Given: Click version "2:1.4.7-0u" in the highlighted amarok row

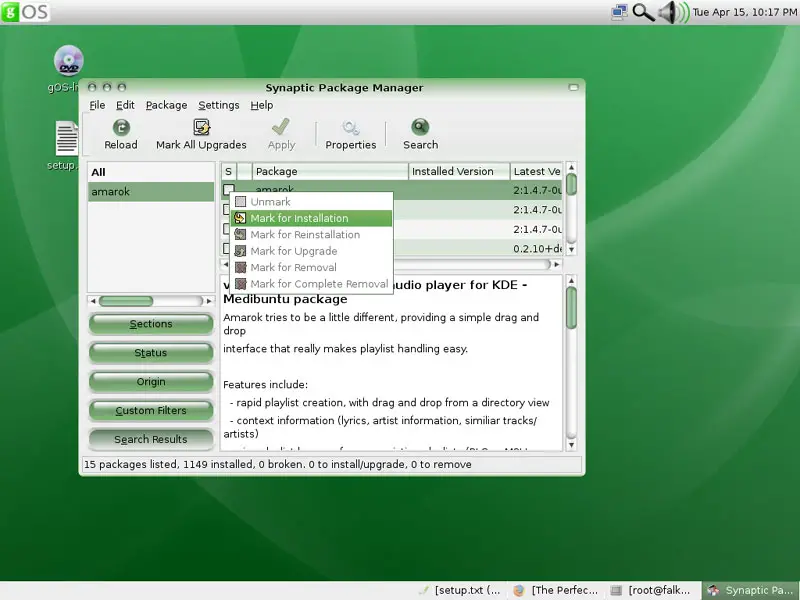Looking at the screenshot, I should [x=537, y=190].
